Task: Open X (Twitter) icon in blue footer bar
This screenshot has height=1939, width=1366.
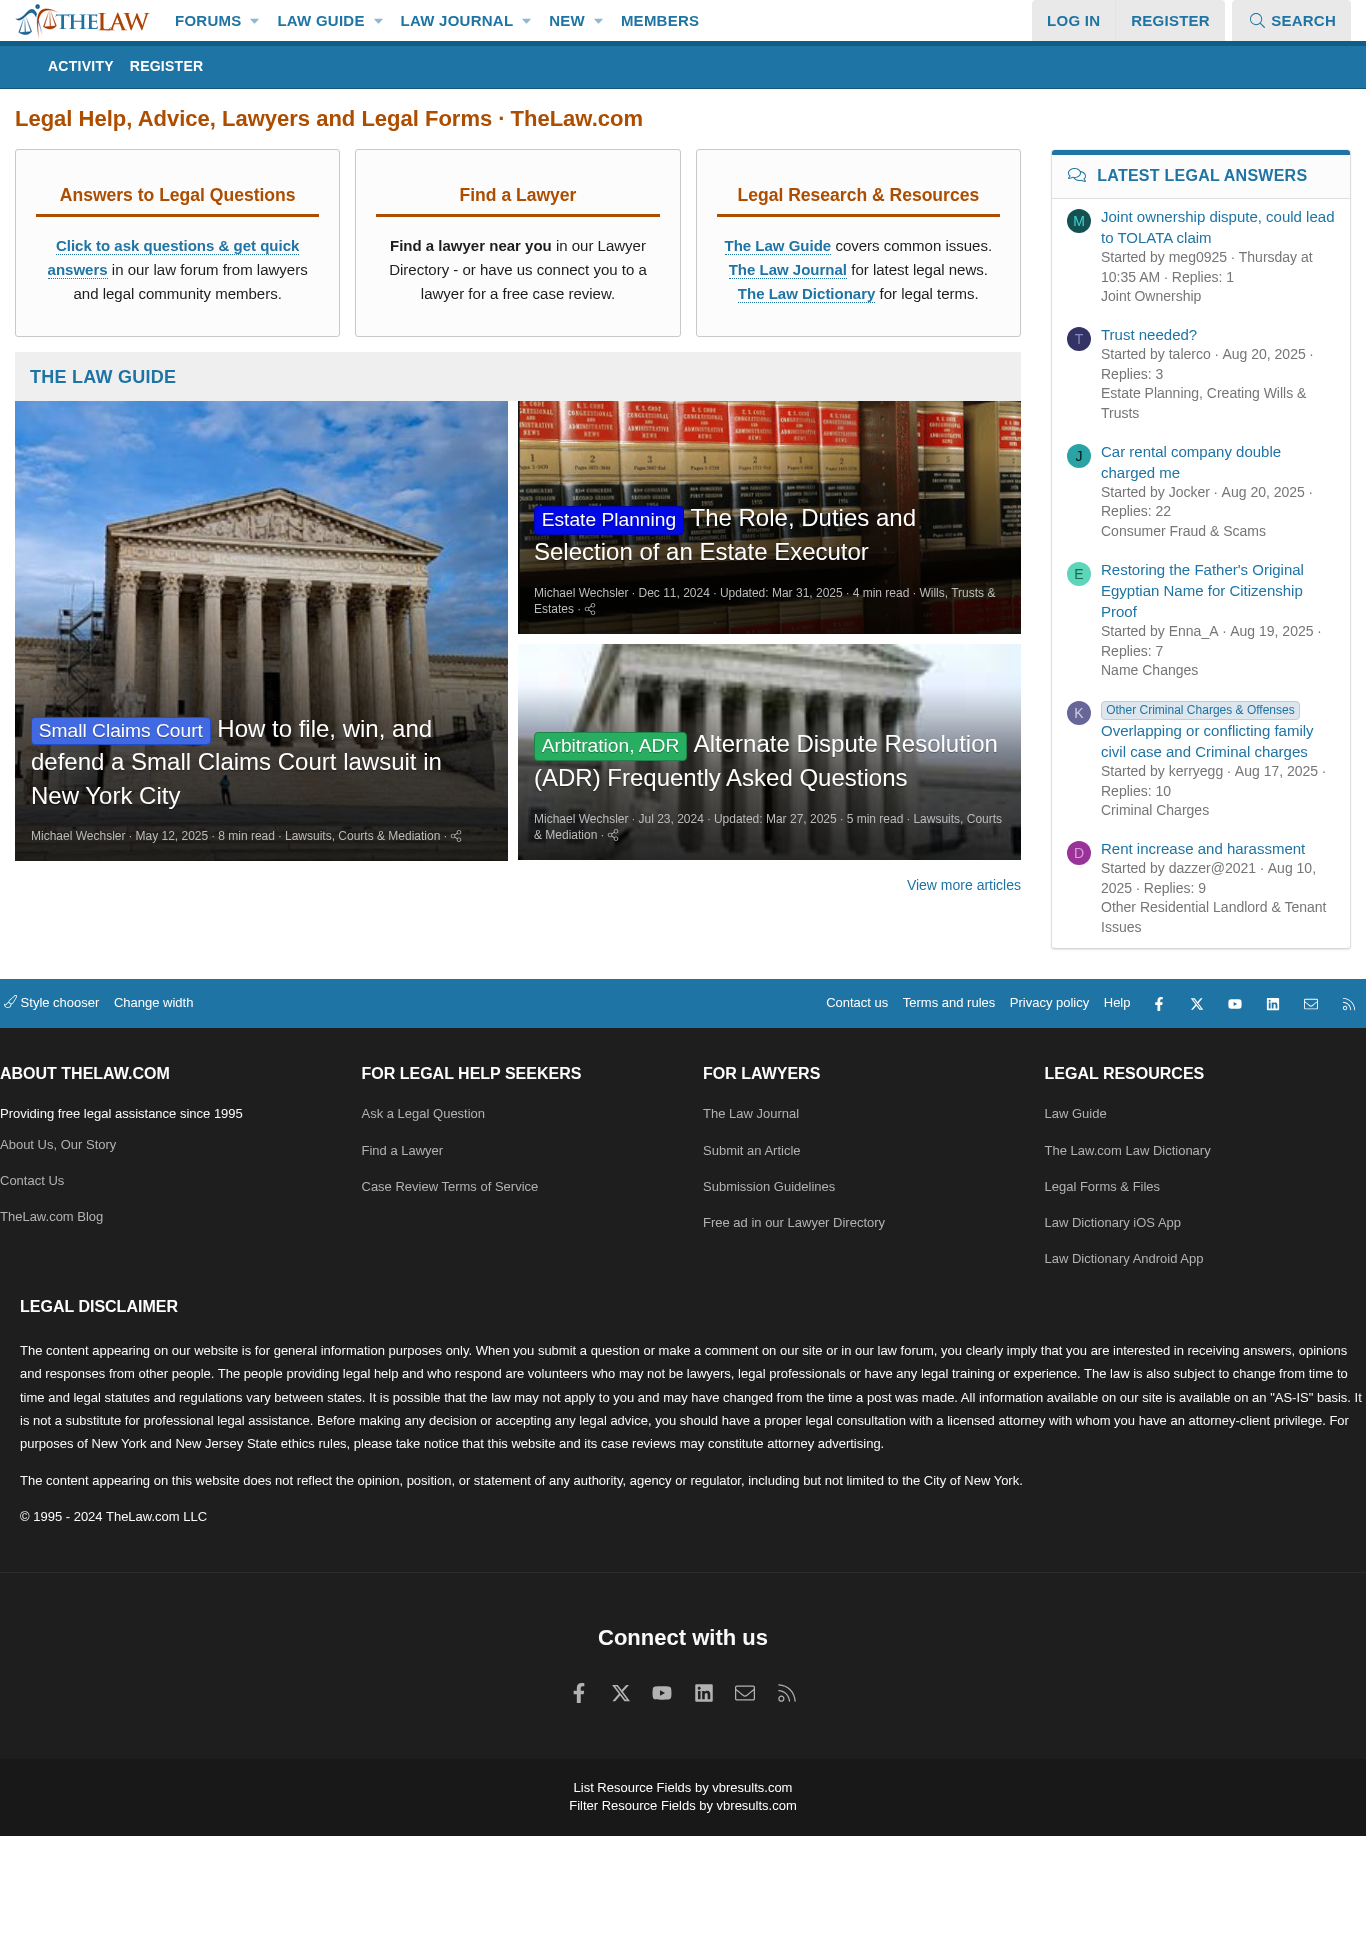Action: click(1197, 1004)
